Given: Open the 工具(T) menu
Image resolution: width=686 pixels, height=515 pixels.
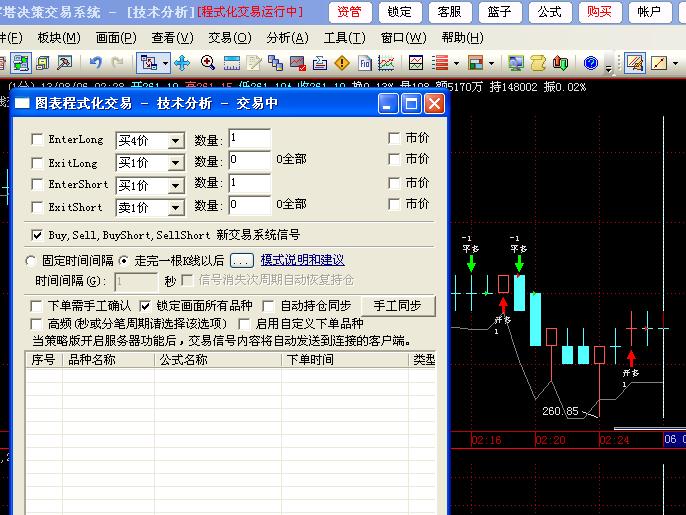Looking at the screenshot, I should tap(346, 38).
